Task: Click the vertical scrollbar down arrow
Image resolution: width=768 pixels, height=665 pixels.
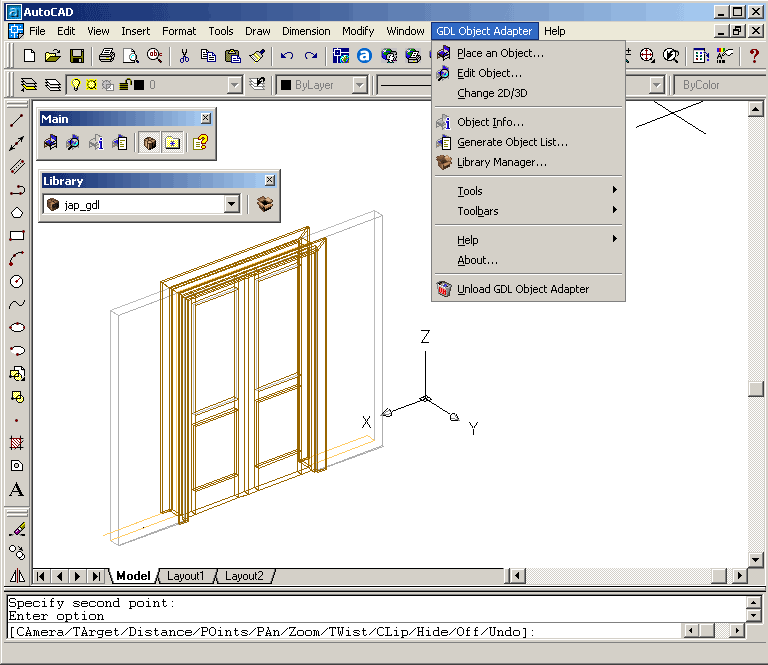Action: click(755, 559)
